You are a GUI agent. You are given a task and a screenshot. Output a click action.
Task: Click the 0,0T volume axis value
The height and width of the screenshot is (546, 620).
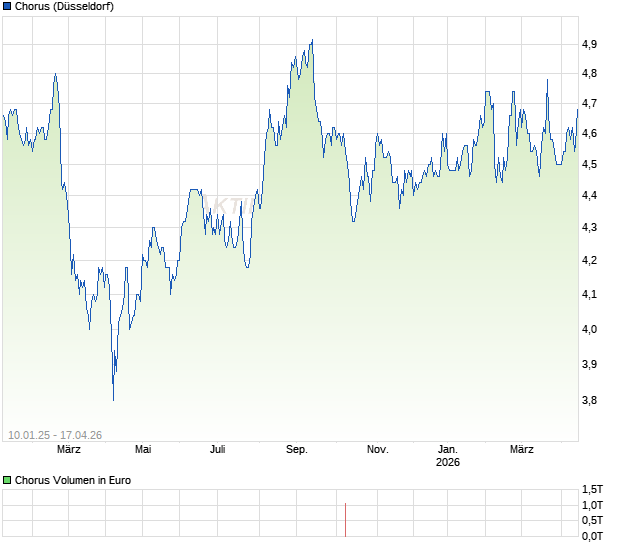(x=592, y=536)
